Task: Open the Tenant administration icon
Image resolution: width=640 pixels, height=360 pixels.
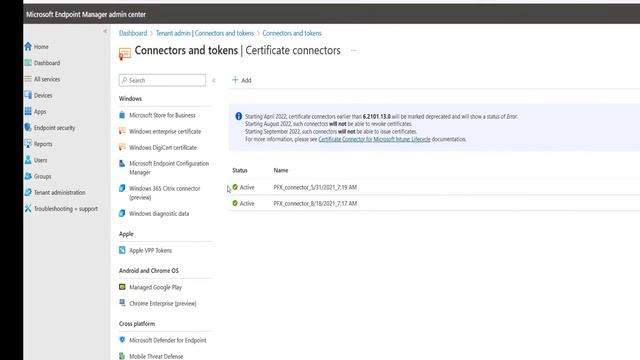Action: click(x=28, y=192)
